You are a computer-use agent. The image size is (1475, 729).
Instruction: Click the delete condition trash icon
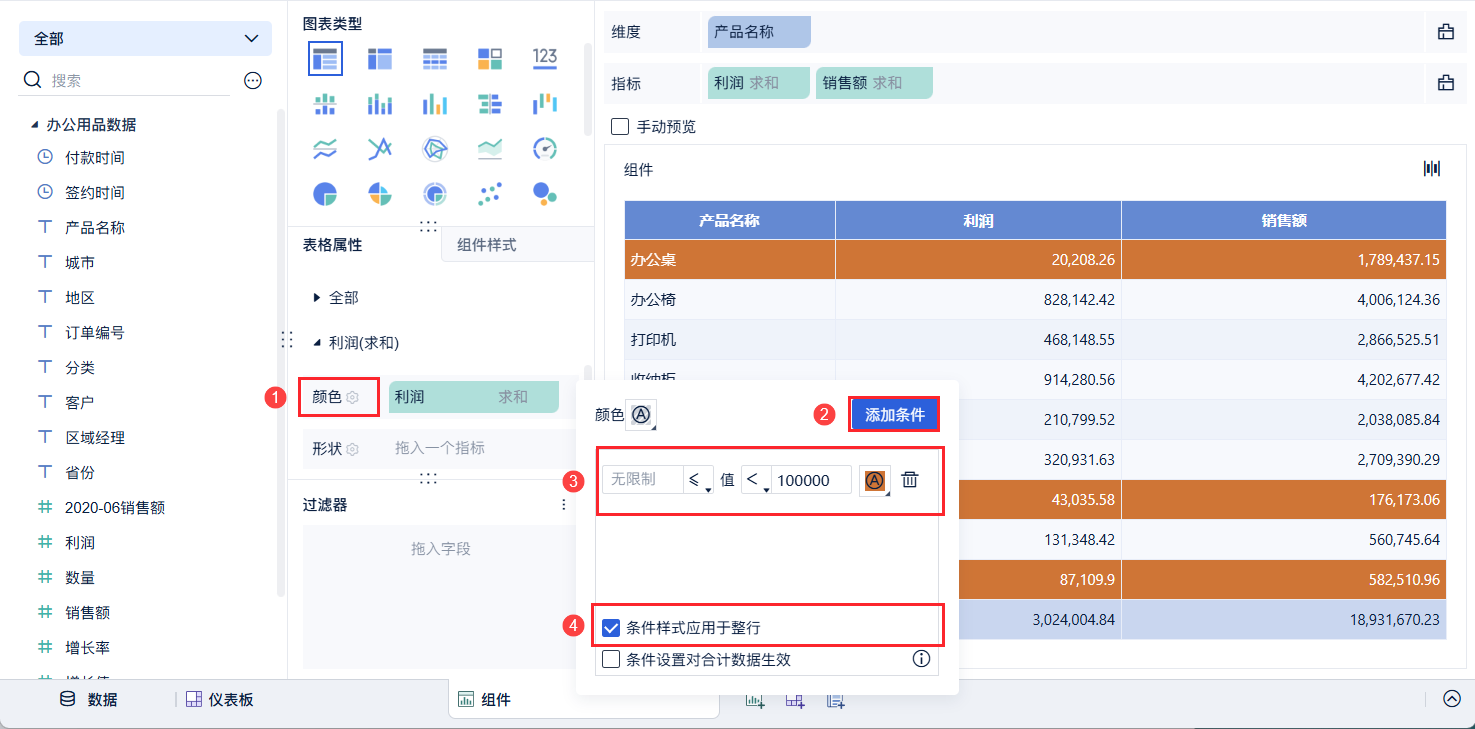point(909,480)
